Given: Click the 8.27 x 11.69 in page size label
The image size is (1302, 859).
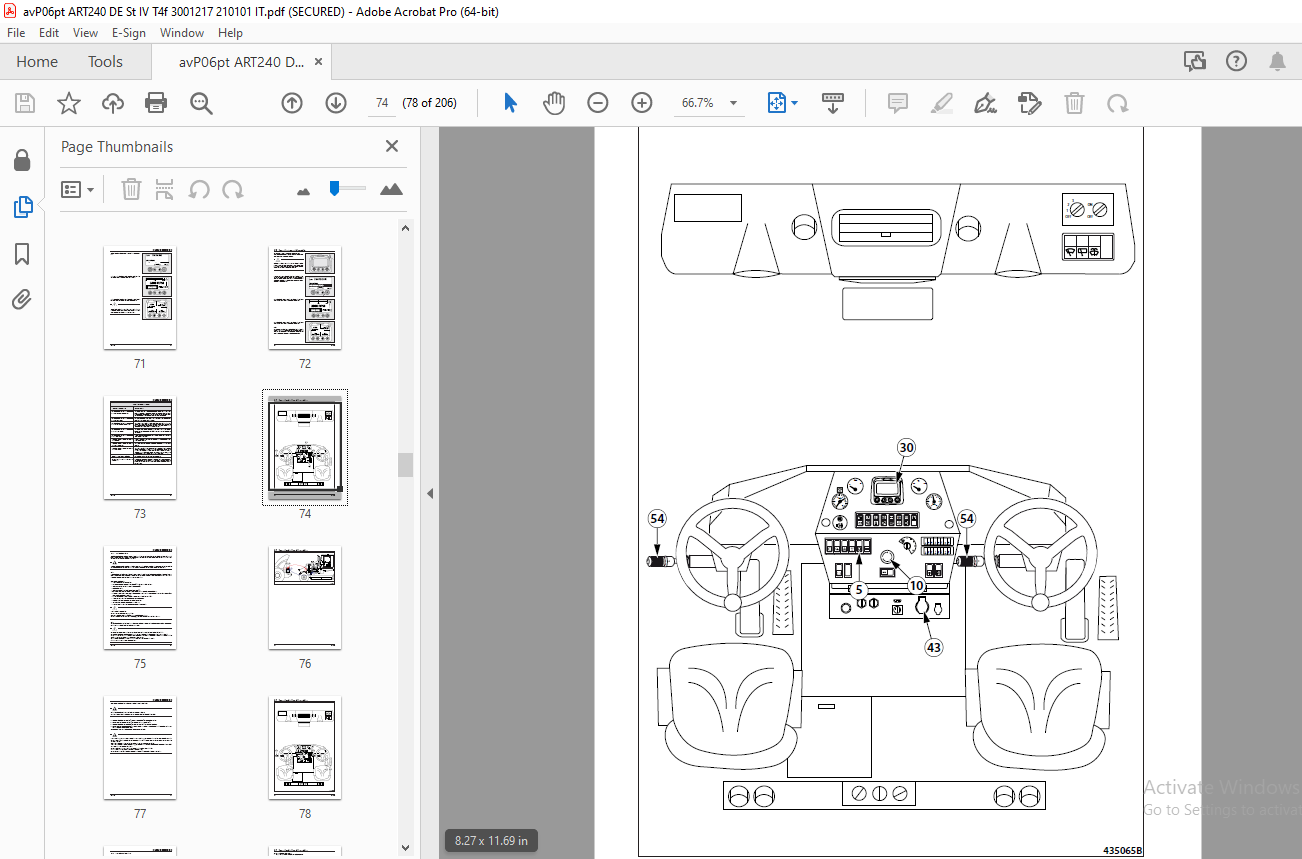Looking at the screenshot, I should pos(491,840).
